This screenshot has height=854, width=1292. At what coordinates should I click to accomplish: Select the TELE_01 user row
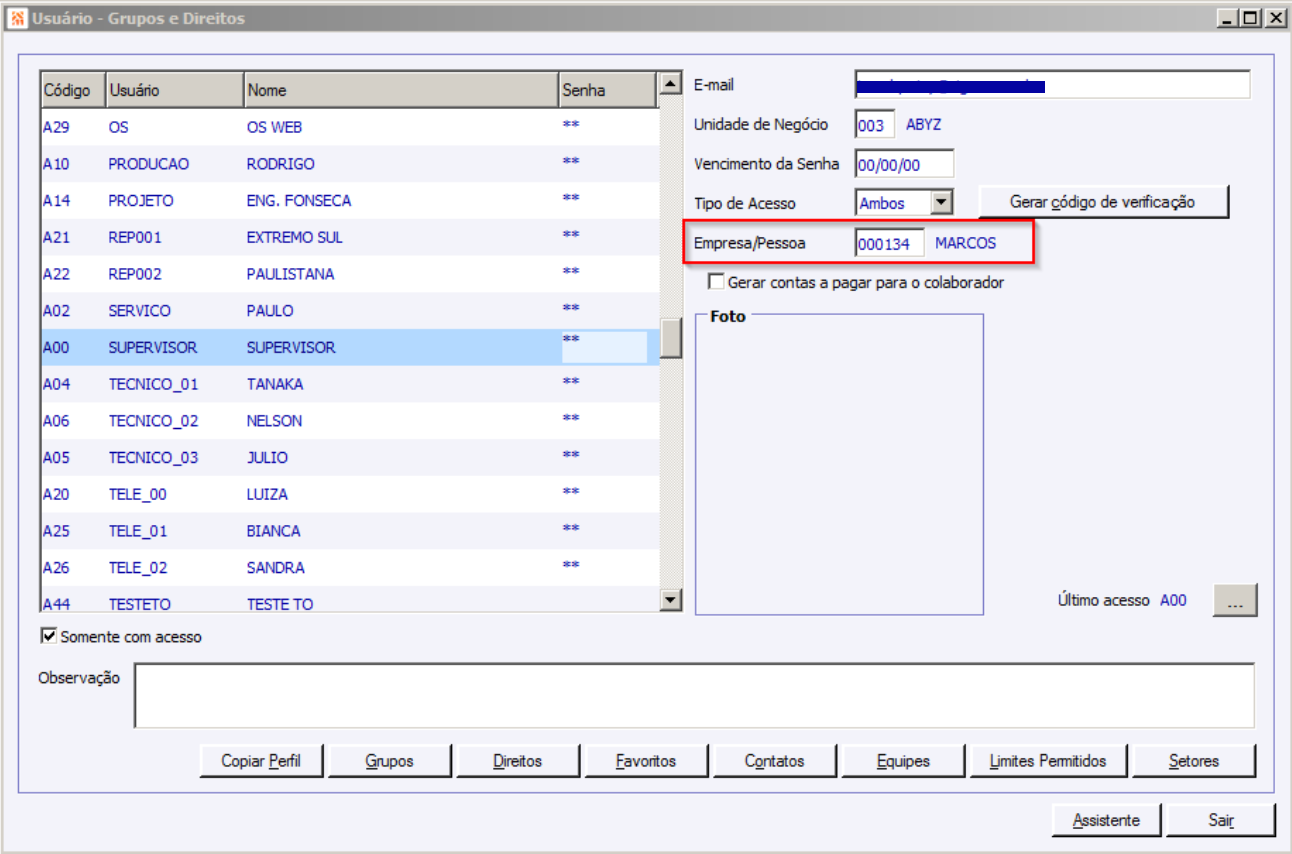pyautogui.click(x=350, y=531)
